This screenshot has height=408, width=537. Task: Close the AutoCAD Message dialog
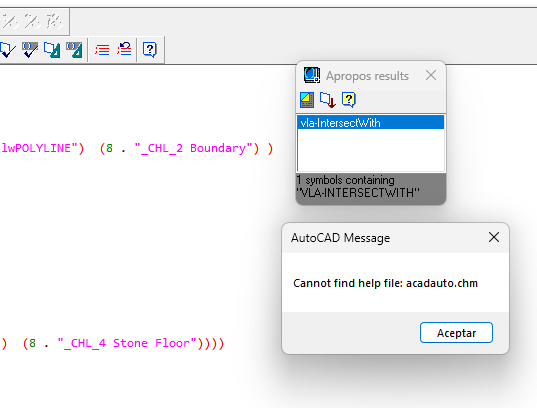[x=494, y=237]
